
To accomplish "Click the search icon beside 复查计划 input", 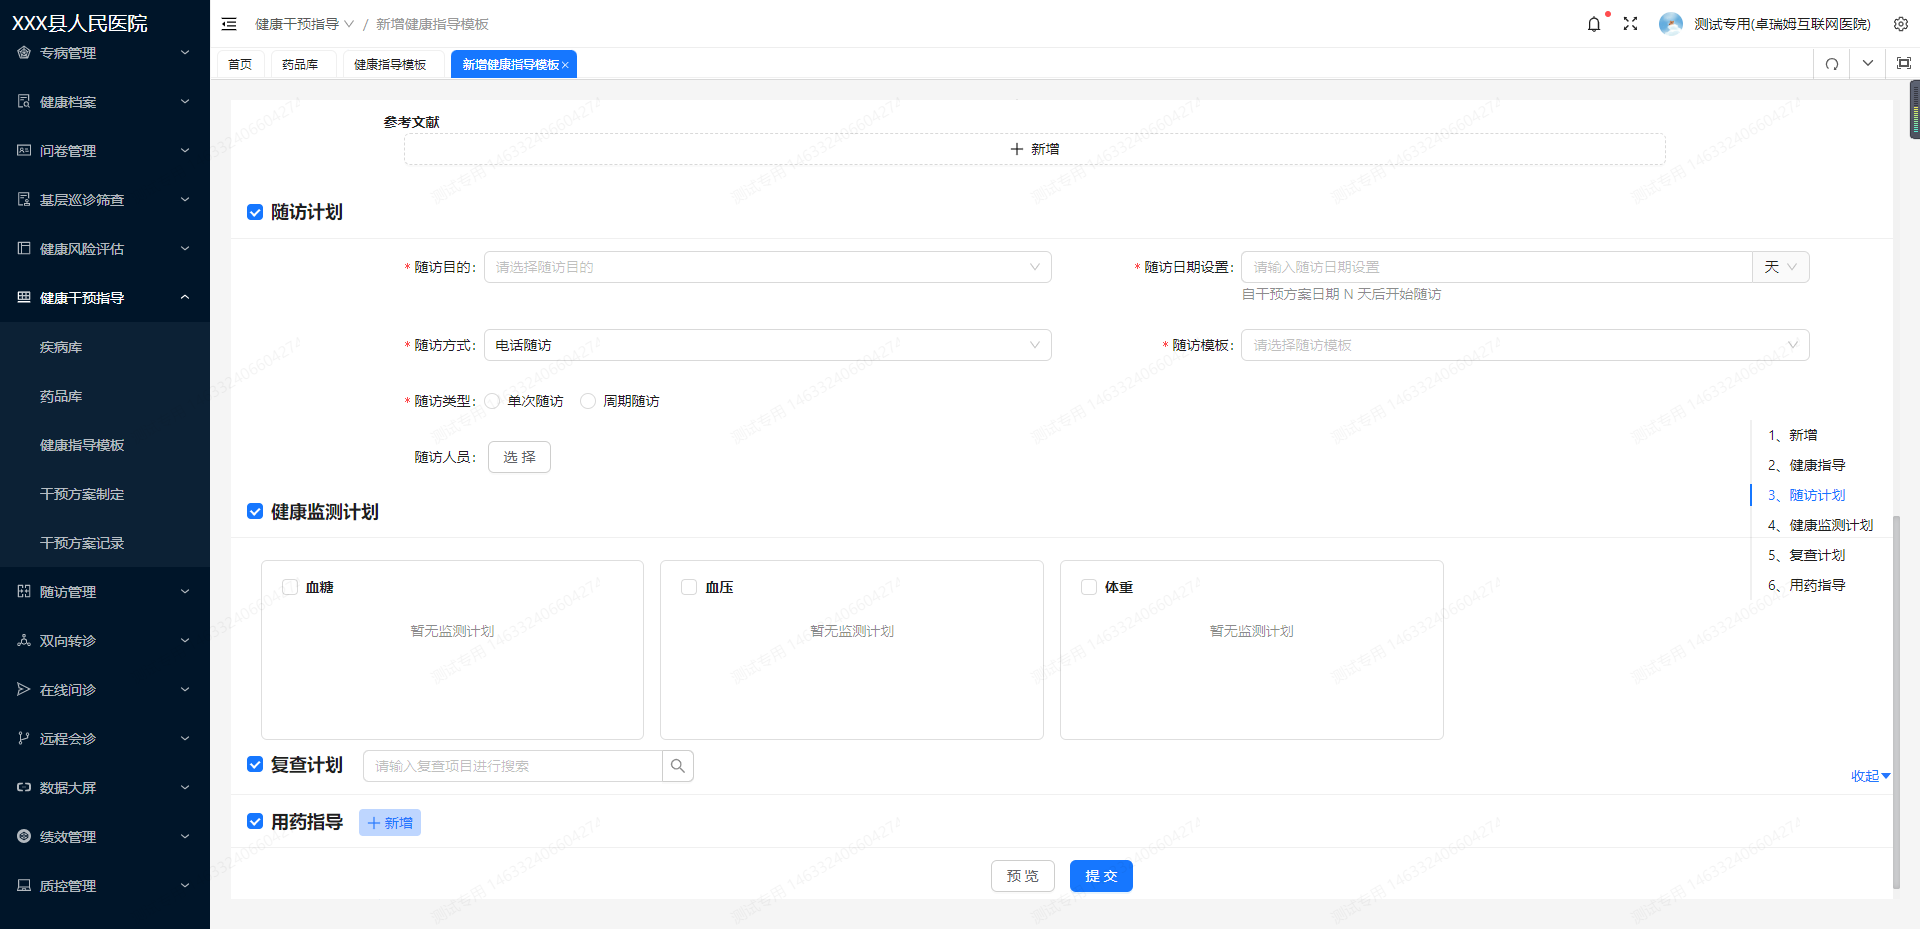I will pos(678,766).
